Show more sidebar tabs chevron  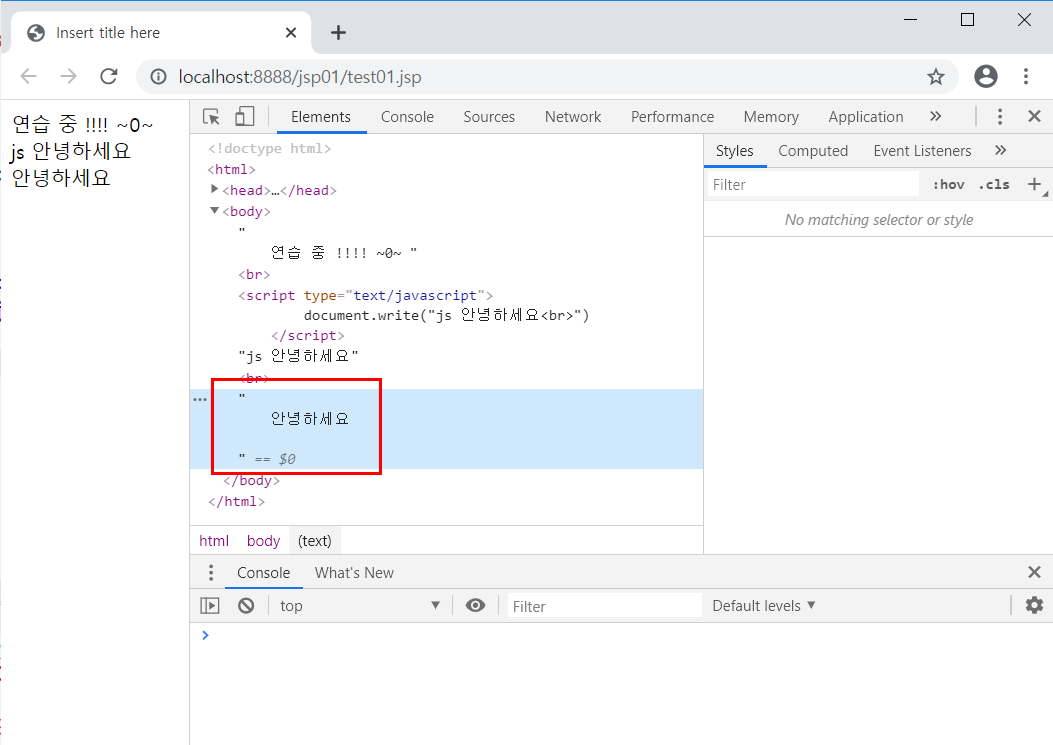point(1001,150)
